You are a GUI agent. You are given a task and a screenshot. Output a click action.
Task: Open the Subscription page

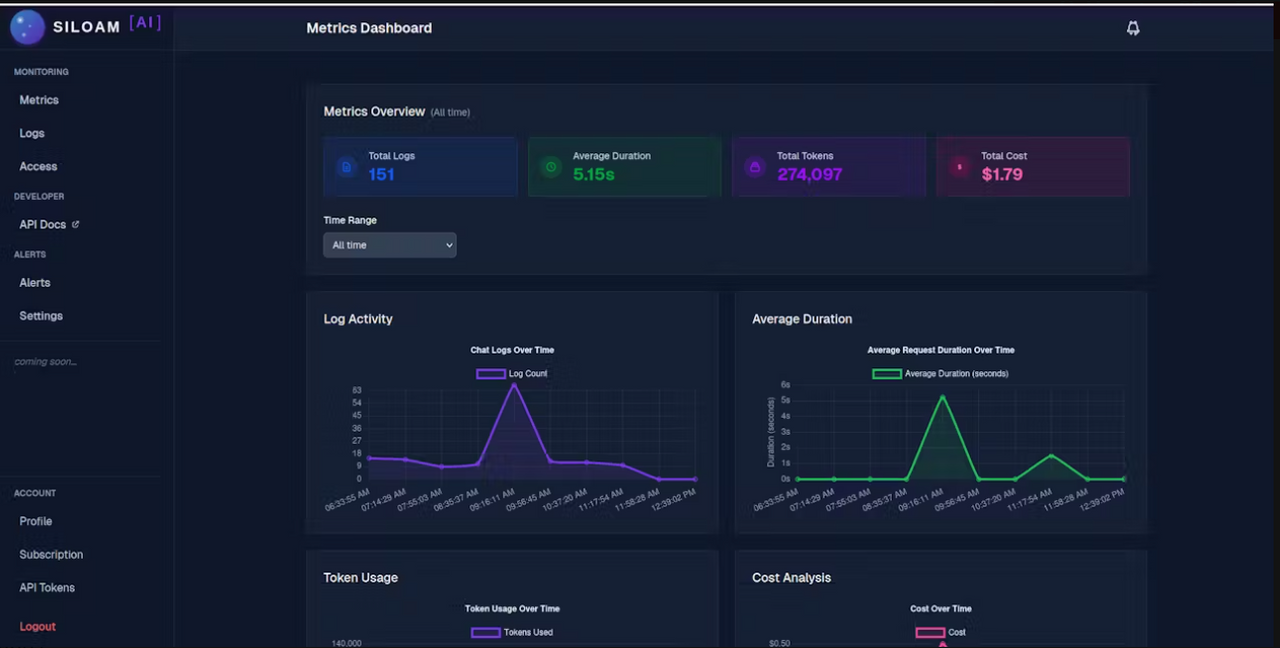click(51, 554)
